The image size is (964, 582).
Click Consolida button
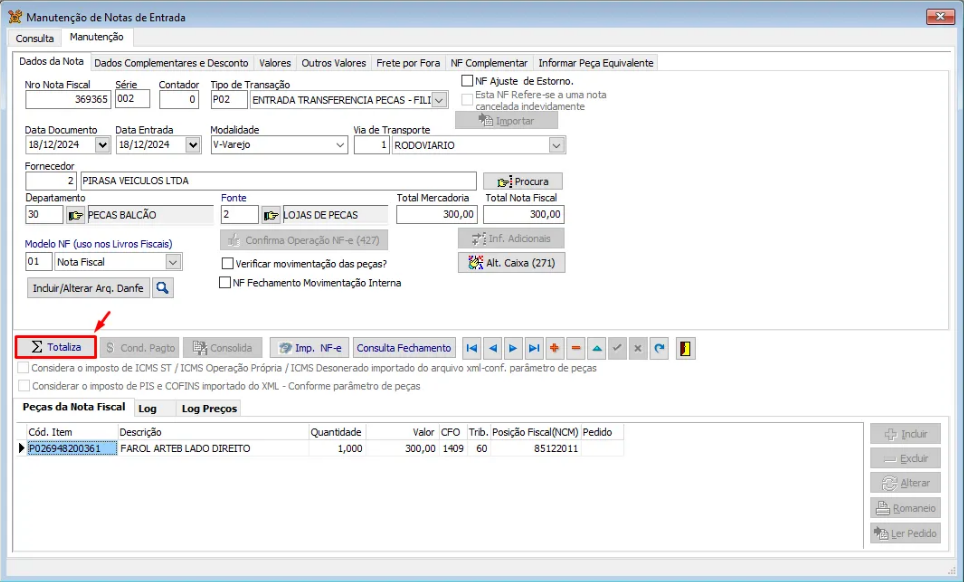(223, 348)
